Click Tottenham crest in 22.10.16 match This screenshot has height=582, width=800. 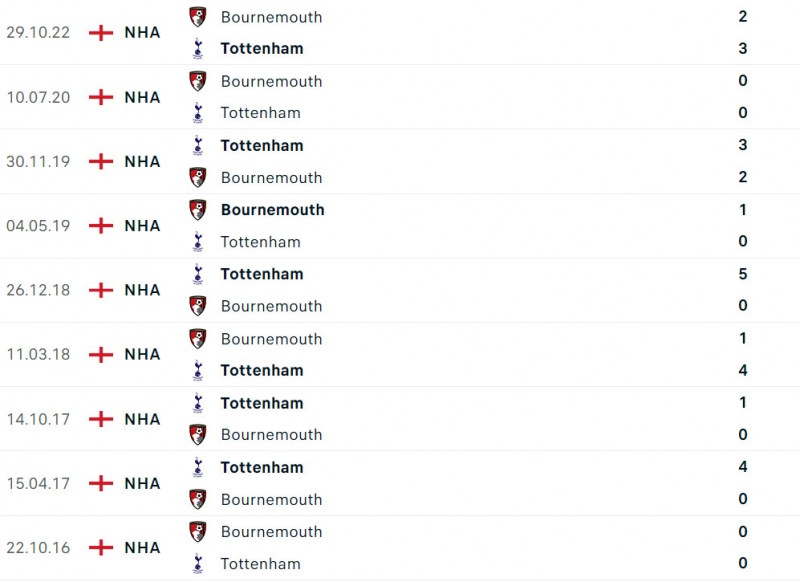click(198, 563)
